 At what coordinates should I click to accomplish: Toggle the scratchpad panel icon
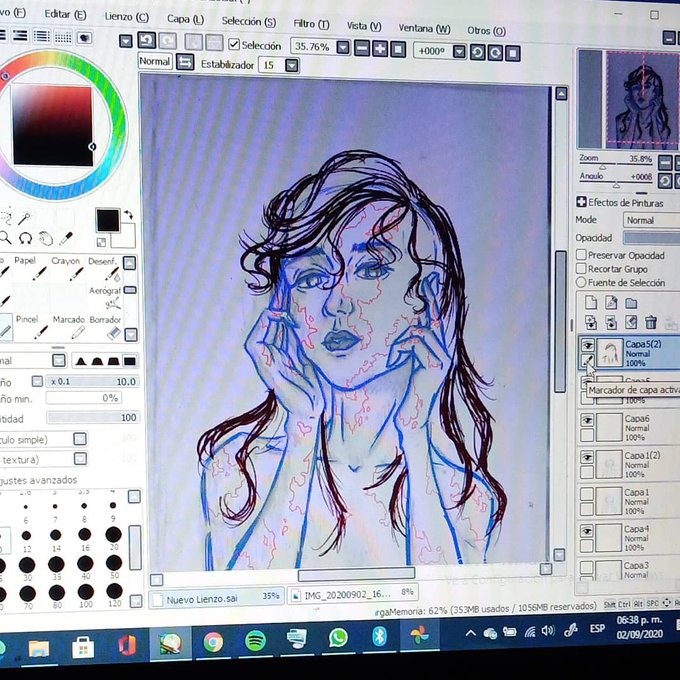coord(84,38)
